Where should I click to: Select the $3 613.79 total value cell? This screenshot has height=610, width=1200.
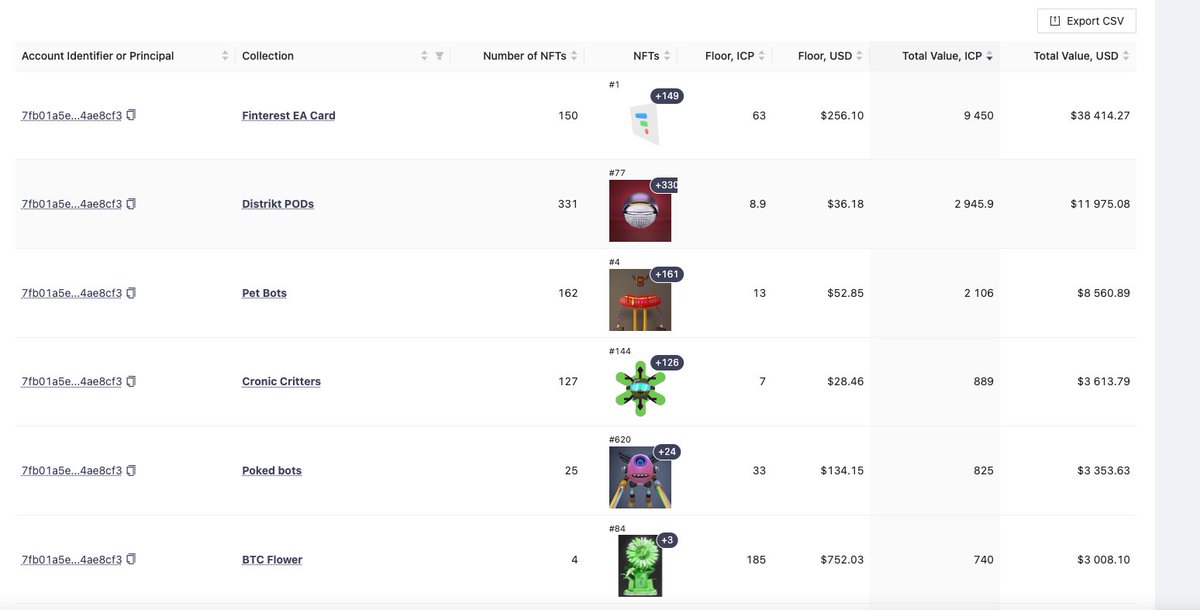(1103, 381)
